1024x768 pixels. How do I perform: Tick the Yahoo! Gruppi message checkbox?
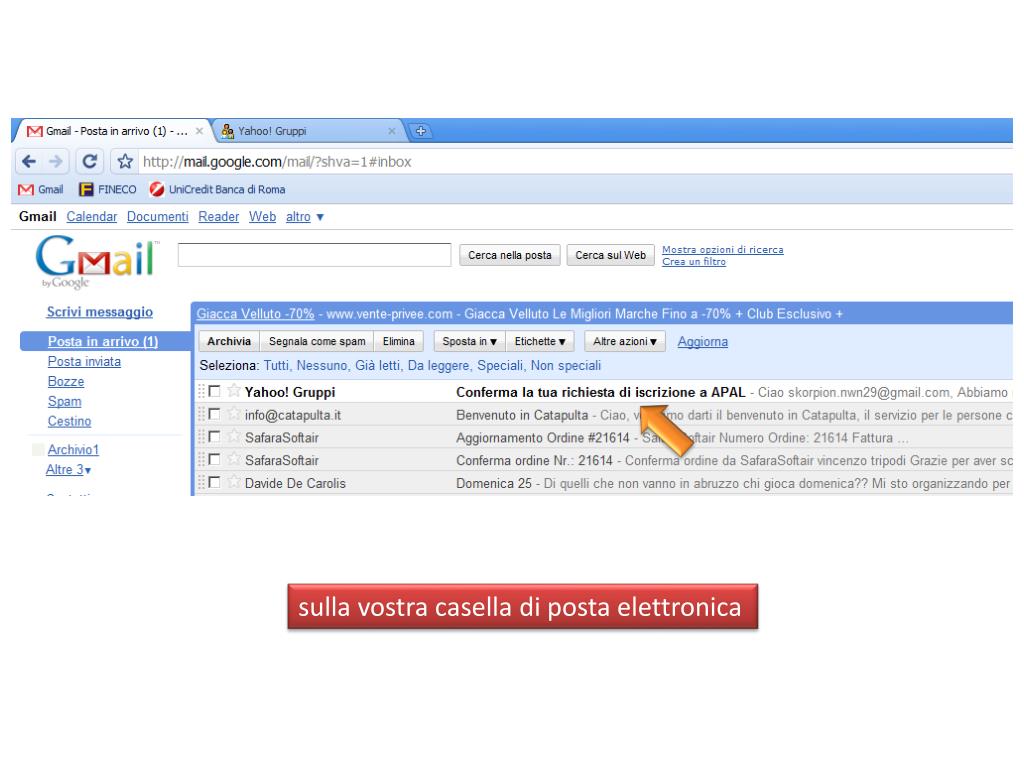click(214, 391)
